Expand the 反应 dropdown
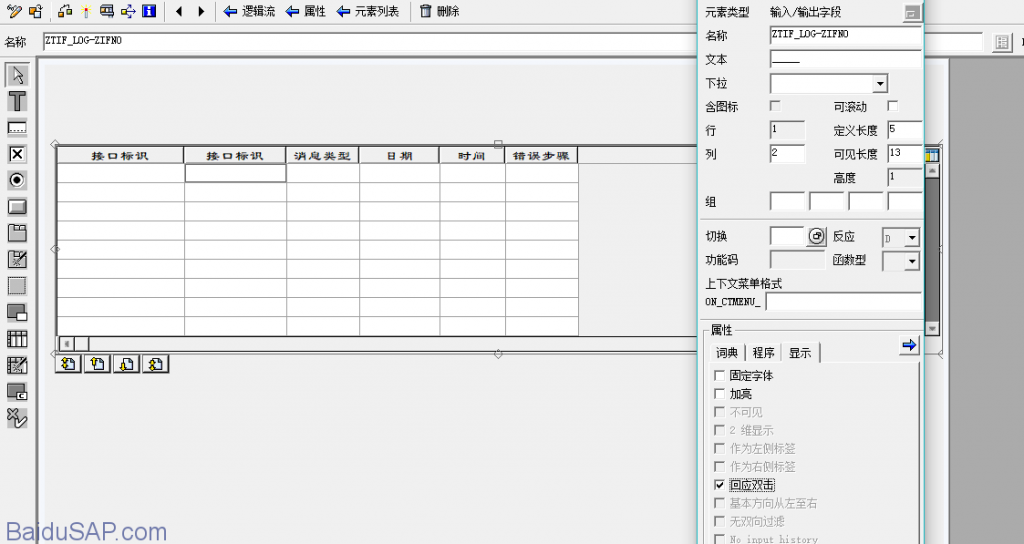1024x544 pixels. coord(911,238)
